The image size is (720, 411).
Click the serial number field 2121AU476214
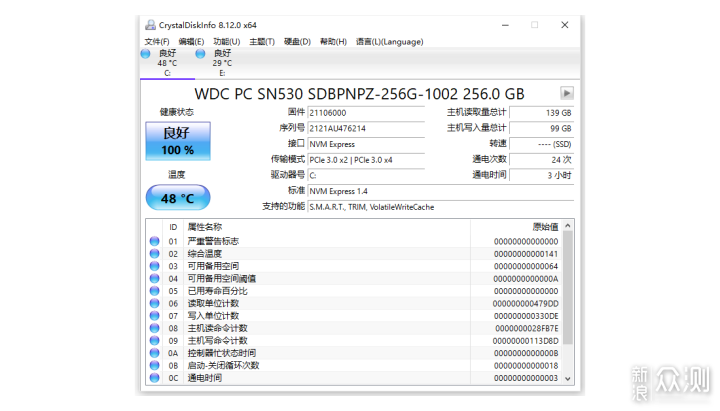tap(366, 129)
